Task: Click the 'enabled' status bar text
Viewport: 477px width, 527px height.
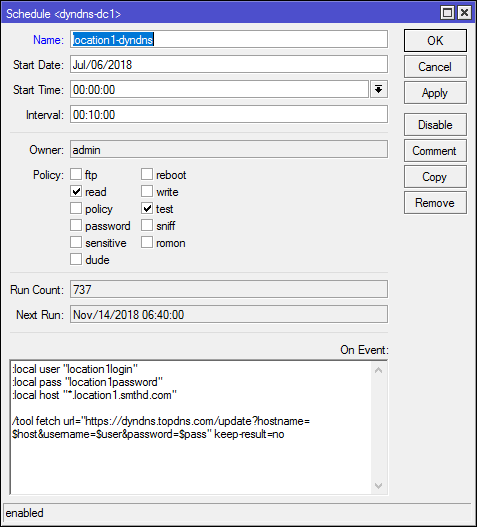Action: [25, 513]
